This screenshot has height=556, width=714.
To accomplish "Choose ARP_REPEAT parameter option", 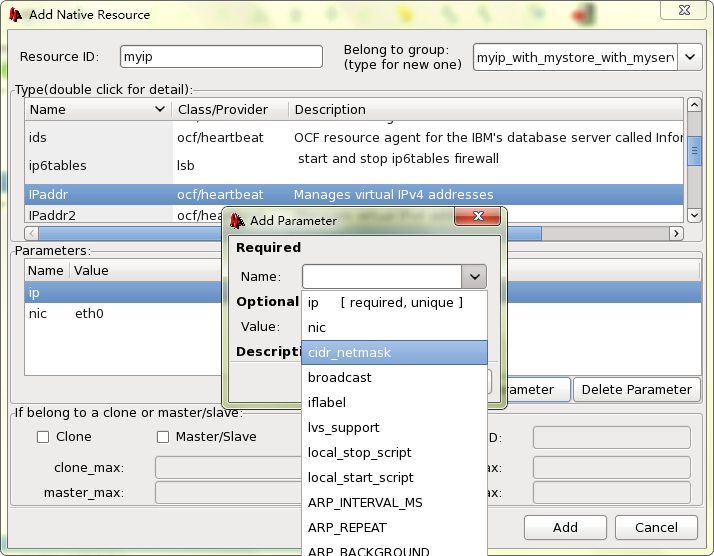I will click(x=347, y=528).
